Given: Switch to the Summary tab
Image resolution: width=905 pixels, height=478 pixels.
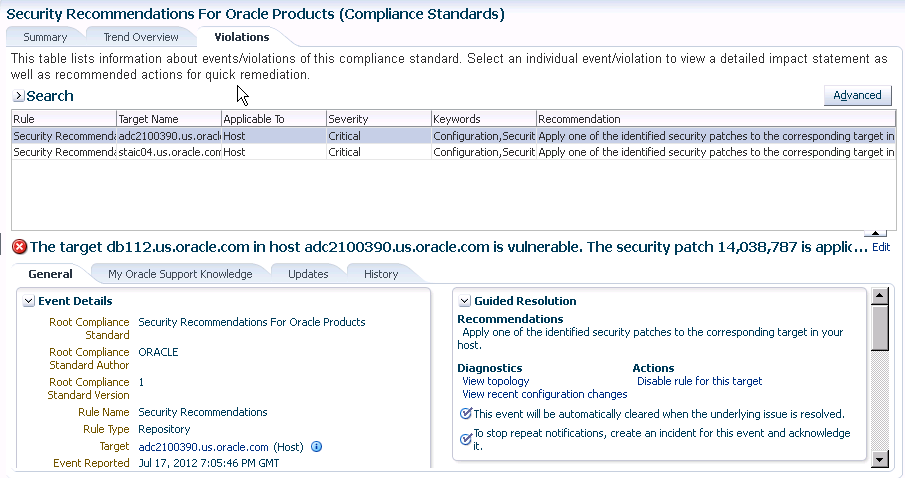Looking at the screenshot, I should pyautogui.click(x=45, y=37).
